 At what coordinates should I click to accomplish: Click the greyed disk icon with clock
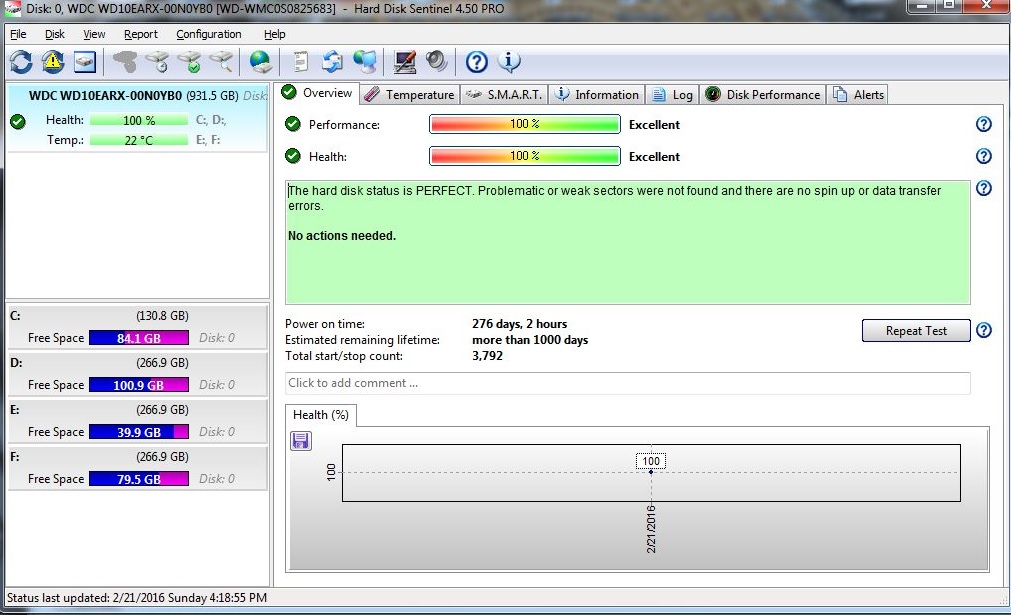(157, 62)
